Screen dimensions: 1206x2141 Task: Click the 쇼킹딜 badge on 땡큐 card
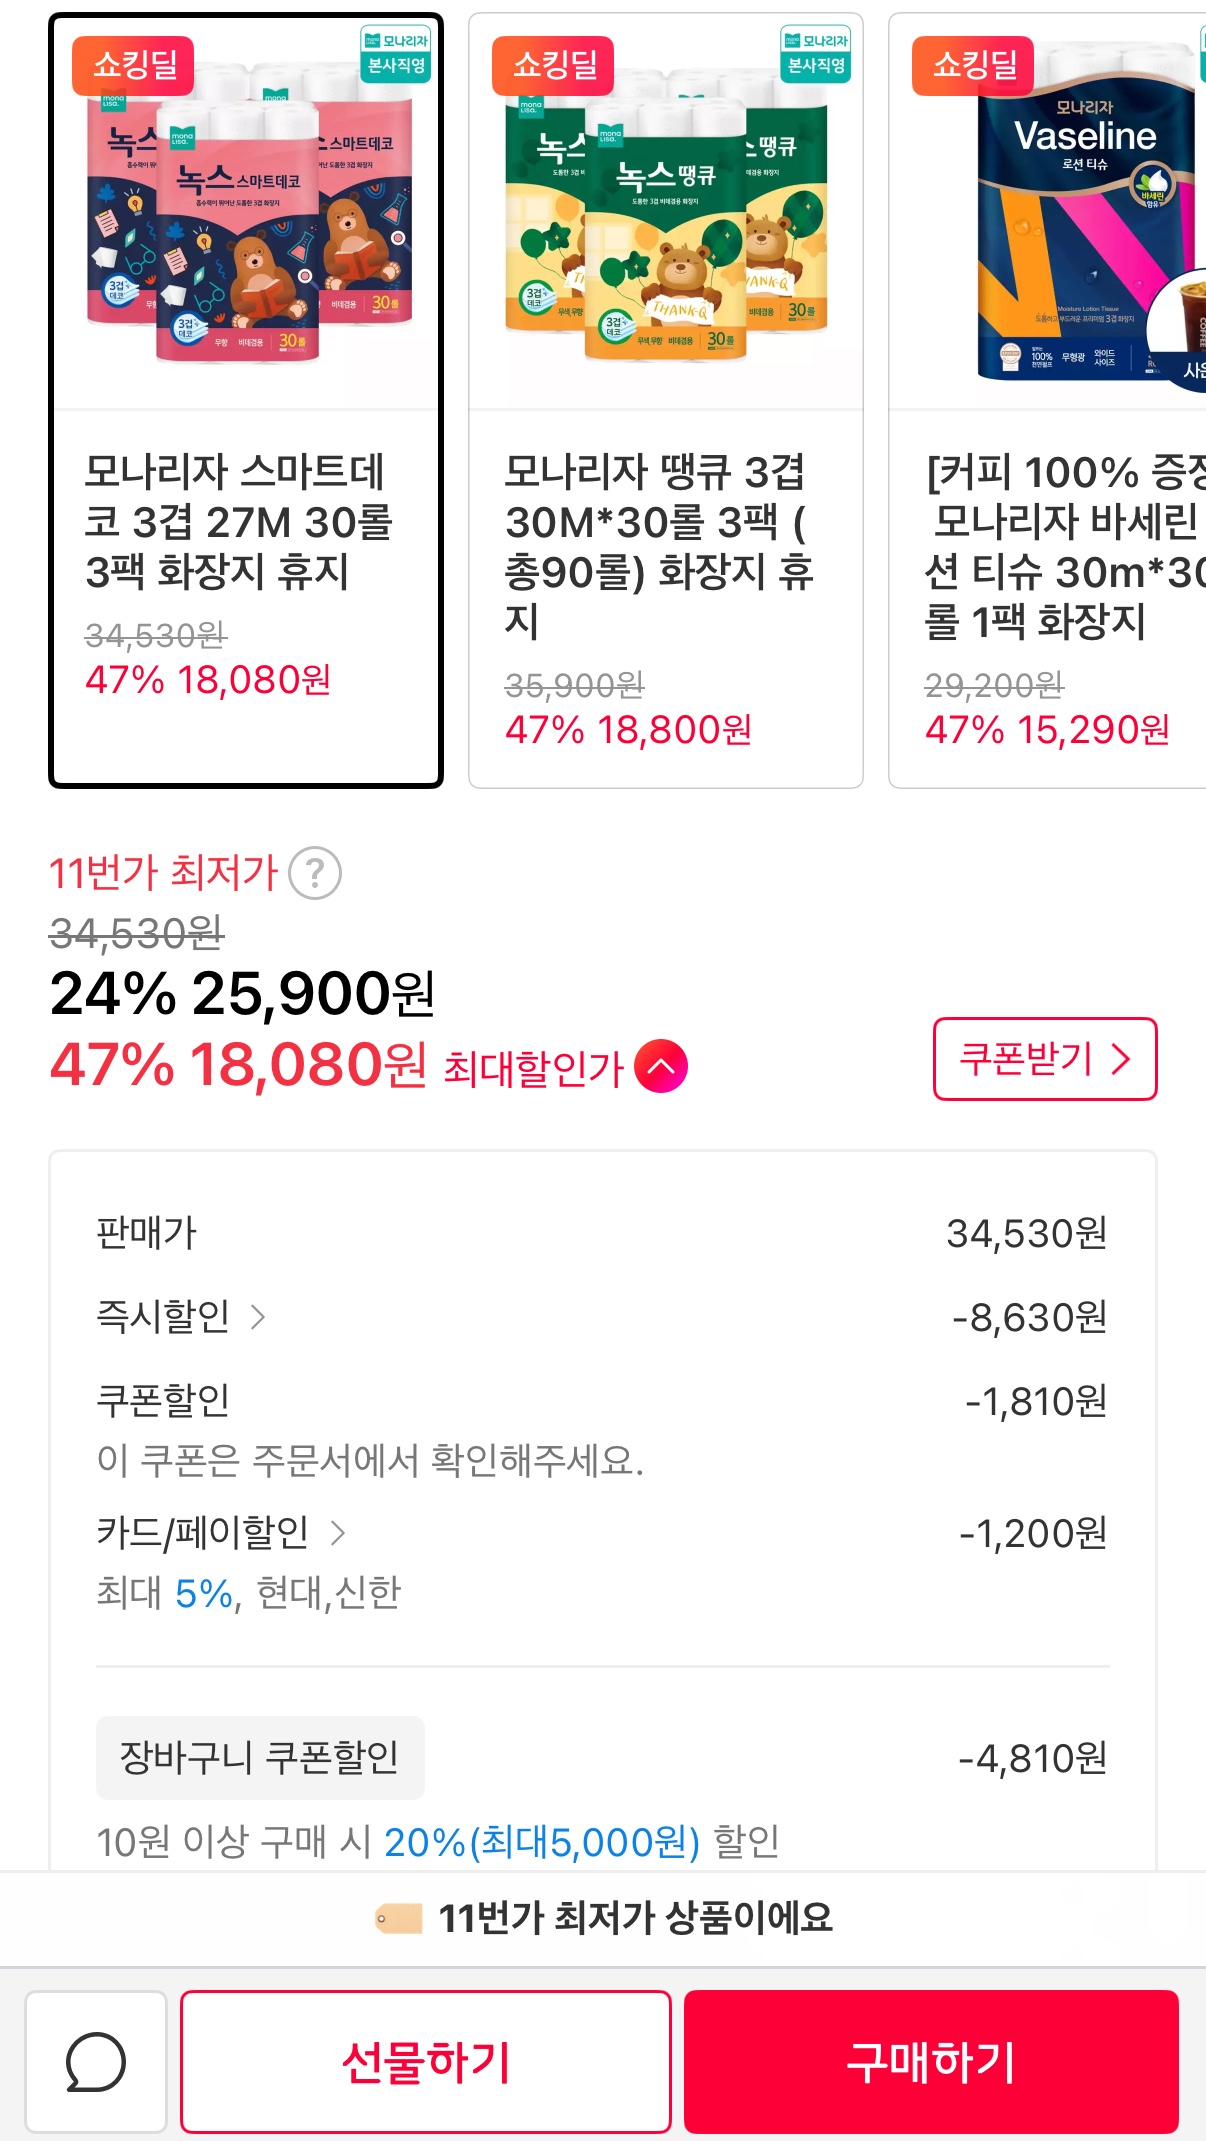553,65
